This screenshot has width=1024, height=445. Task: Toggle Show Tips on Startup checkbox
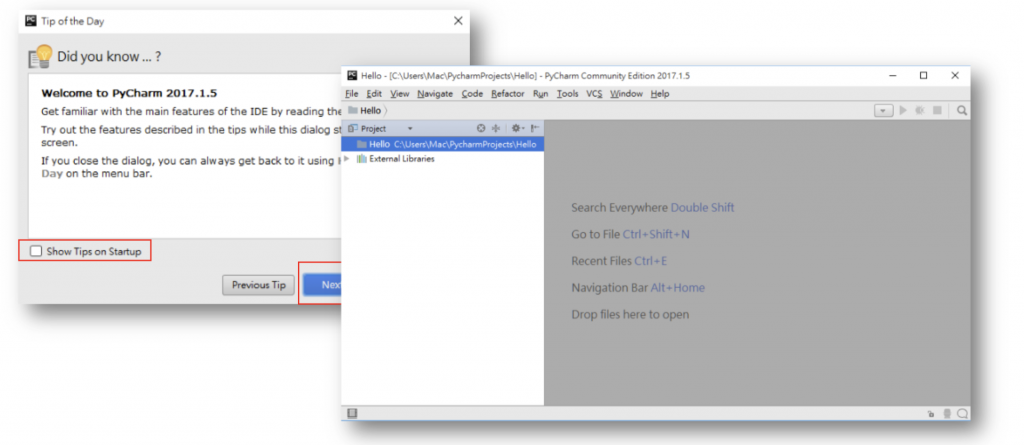(x=36, y=252)
